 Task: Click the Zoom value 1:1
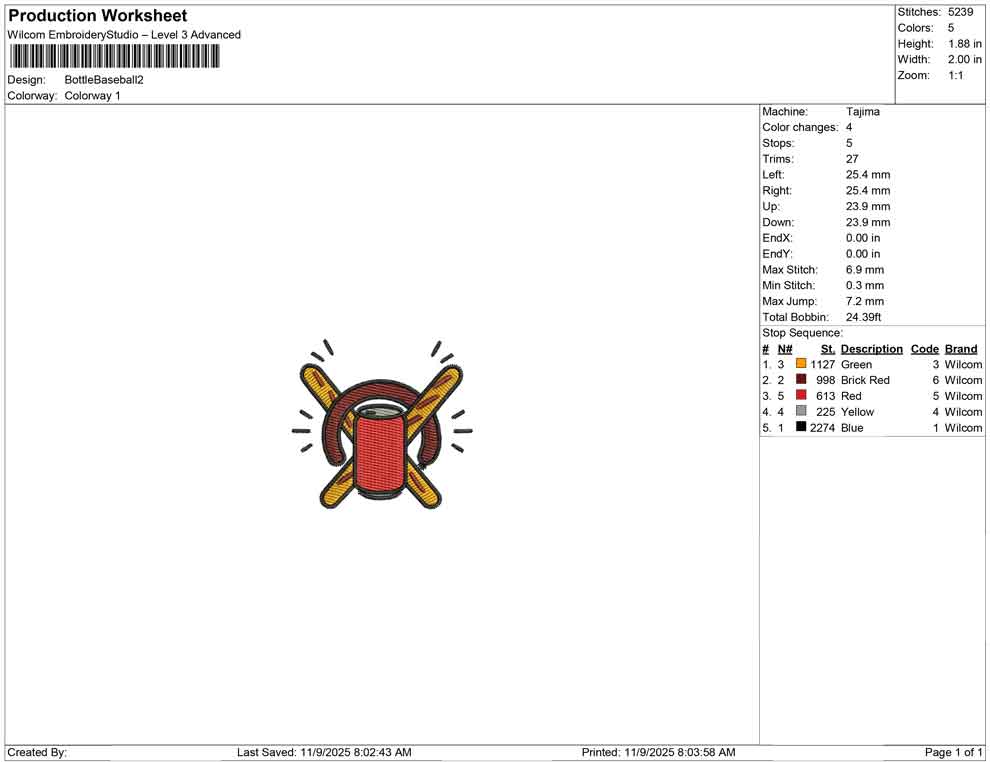pyautogui.click(x=956, y=75)
